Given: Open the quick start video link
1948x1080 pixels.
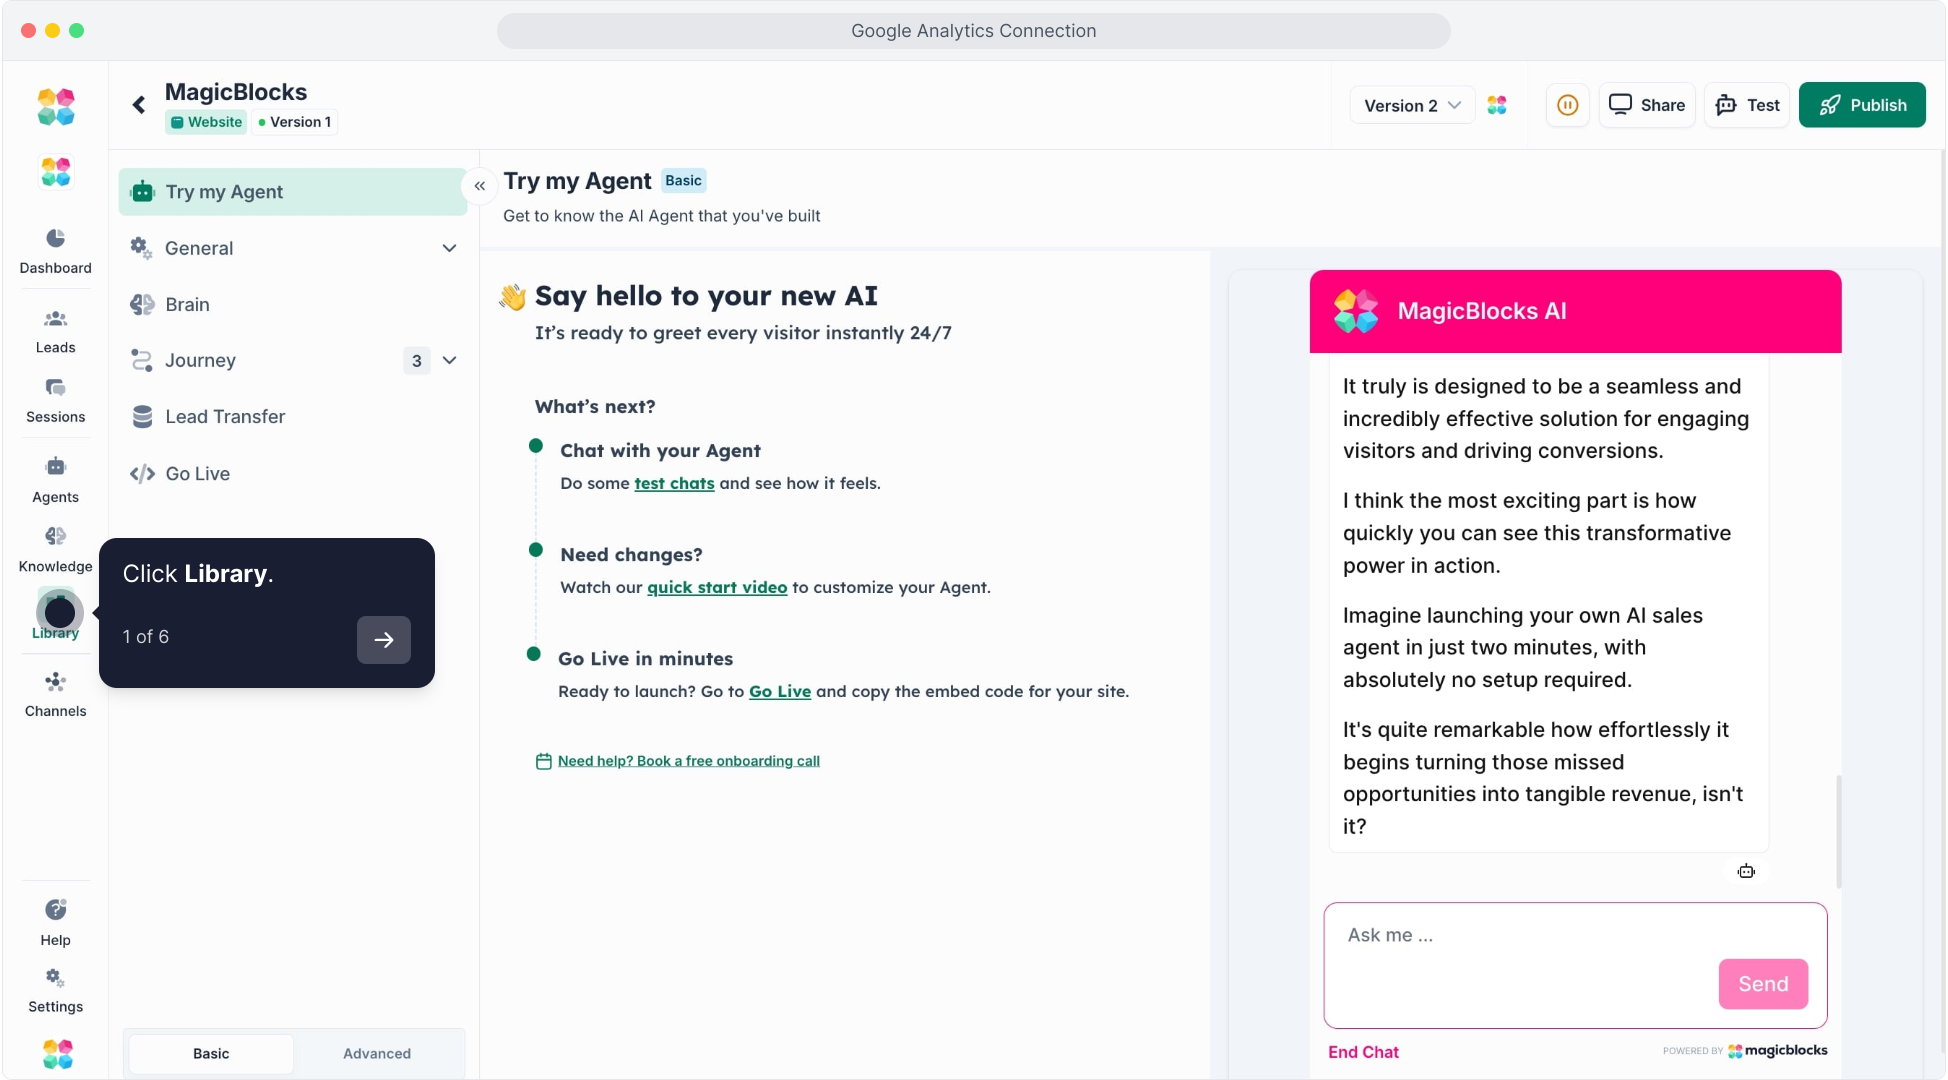Looking at the screenshot, I should [x=717, y=588].
